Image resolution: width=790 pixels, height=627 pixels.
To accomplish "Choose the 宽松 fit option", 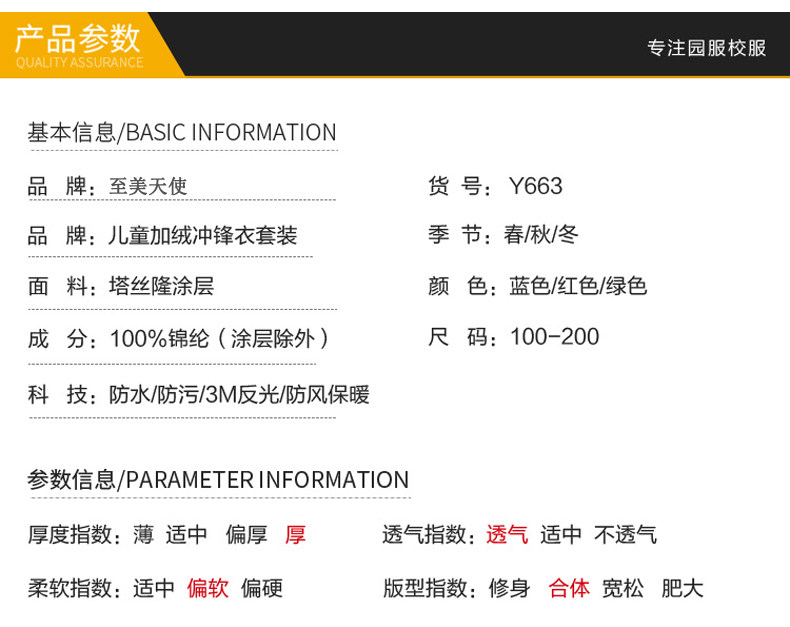I will coord(623,588).
